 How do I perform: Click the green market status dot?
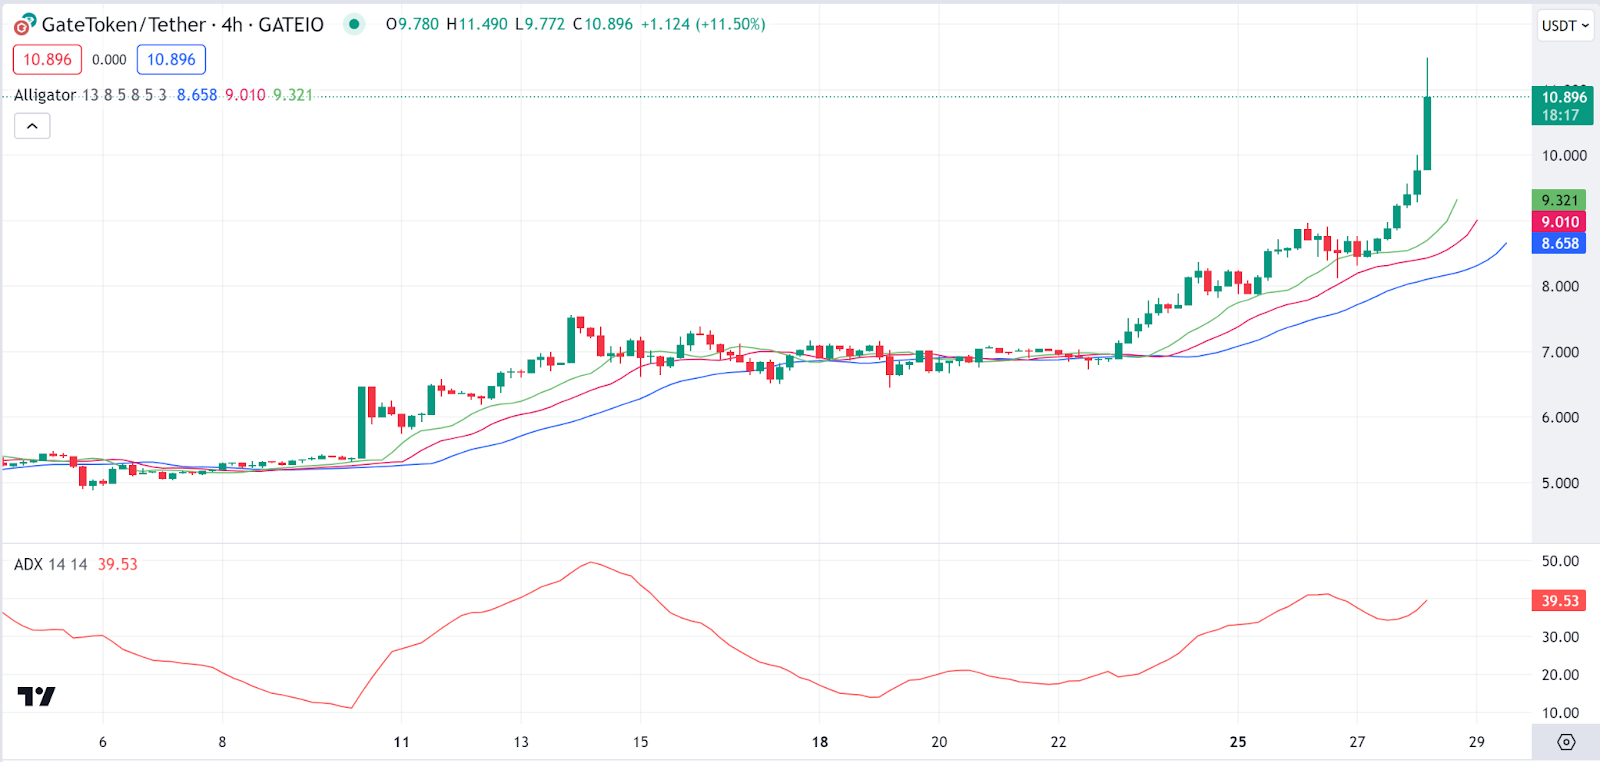point(354,24)
